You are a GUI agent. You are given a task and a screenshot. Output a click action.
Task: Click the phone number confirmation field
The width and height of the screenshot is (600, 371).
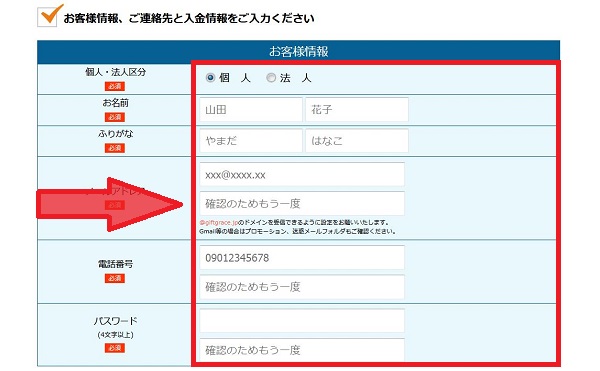(302, 286)
